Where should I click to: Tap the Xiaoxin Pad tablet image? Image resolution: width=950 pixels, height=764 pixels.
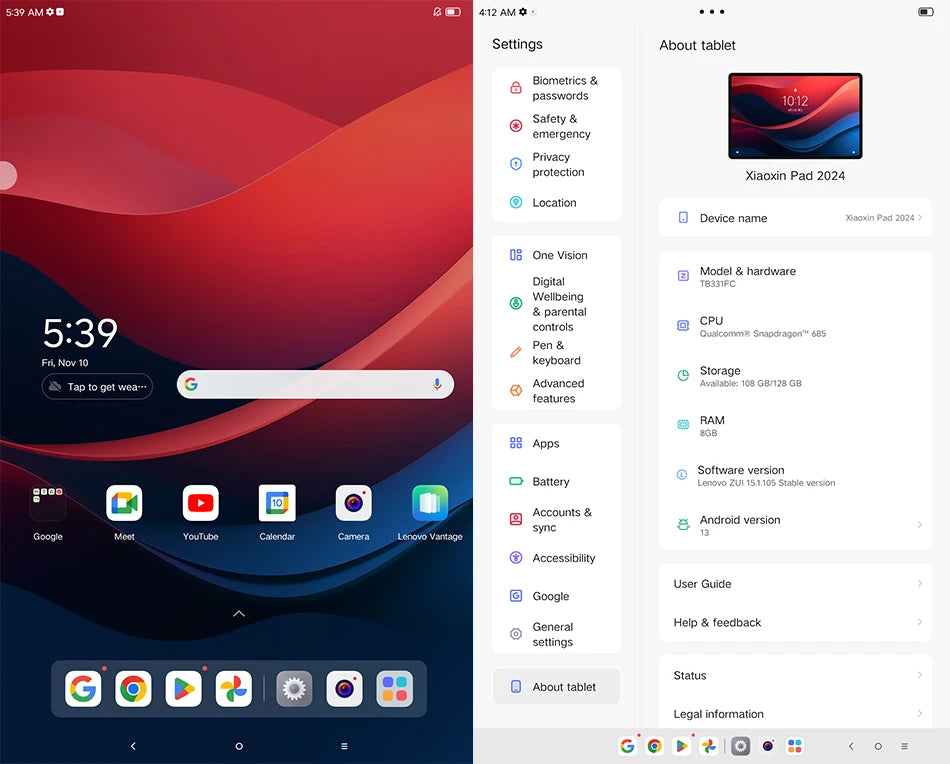coord(795,116)
